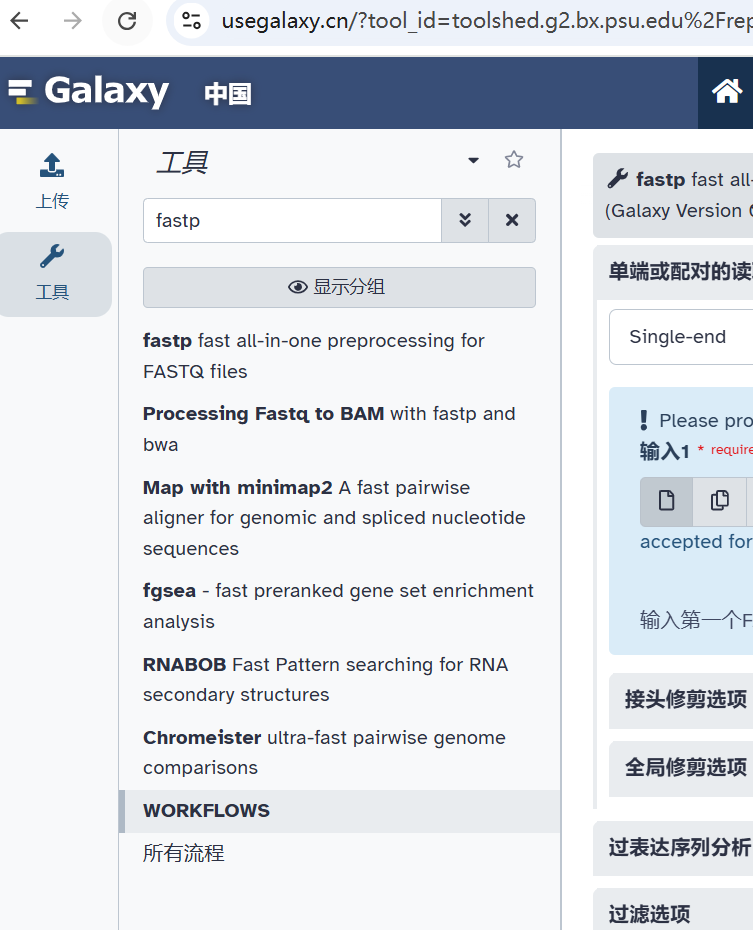Expand the 全局修剪选项 section
Viewport: 753px width, 930px height.
681,768
